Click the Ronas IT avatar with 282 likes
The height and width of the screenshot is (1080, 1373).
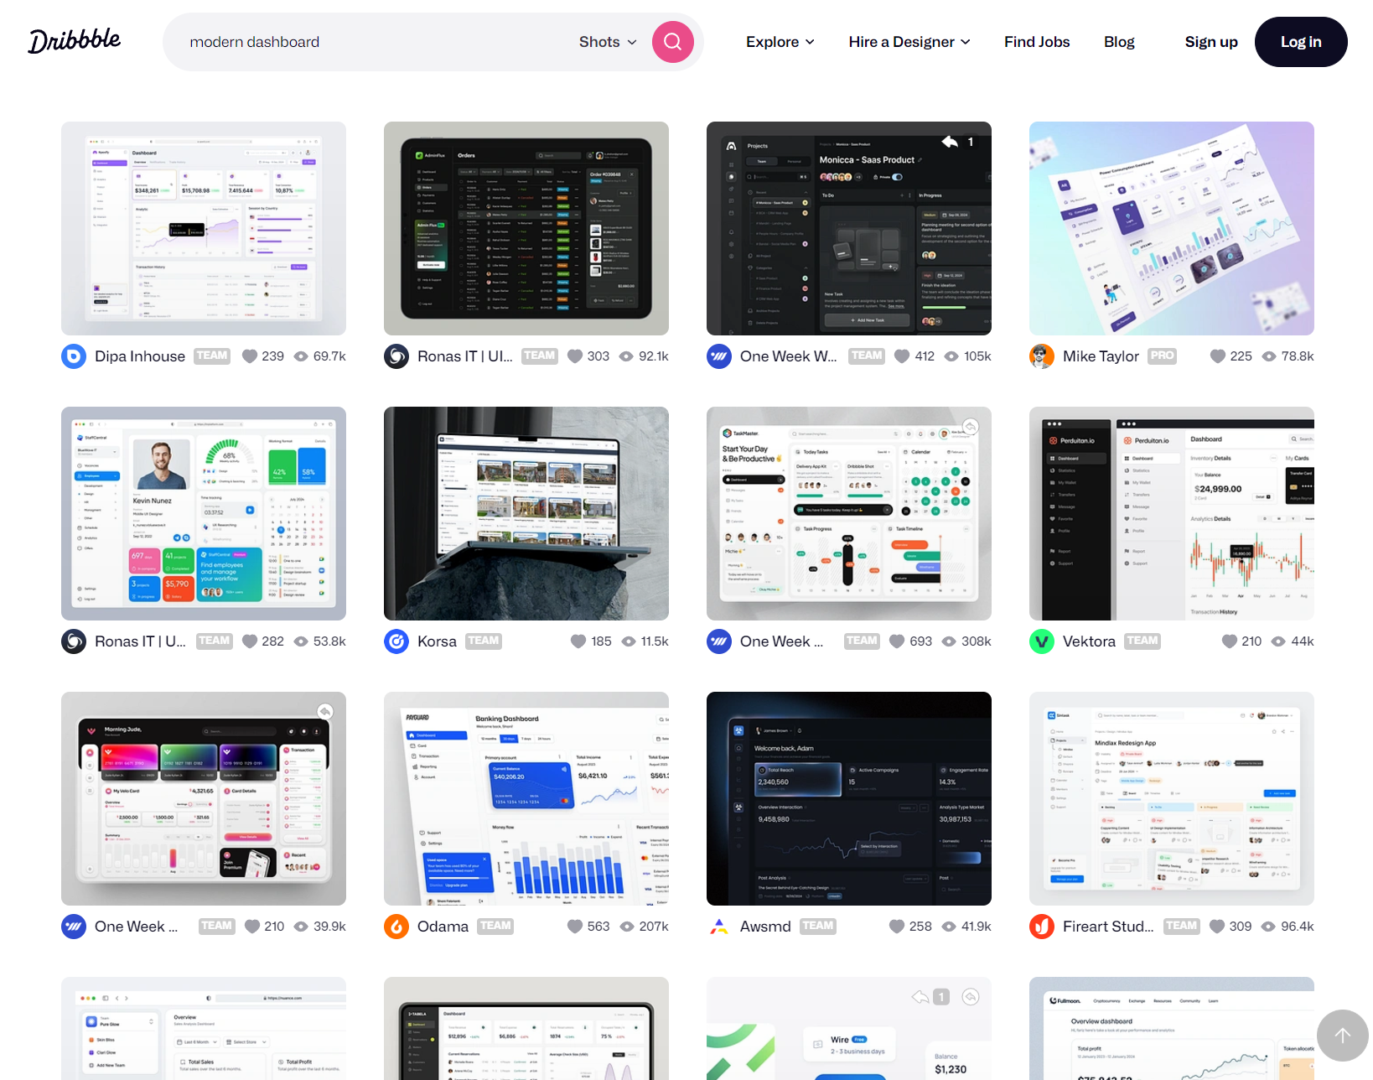click(74, 641)
